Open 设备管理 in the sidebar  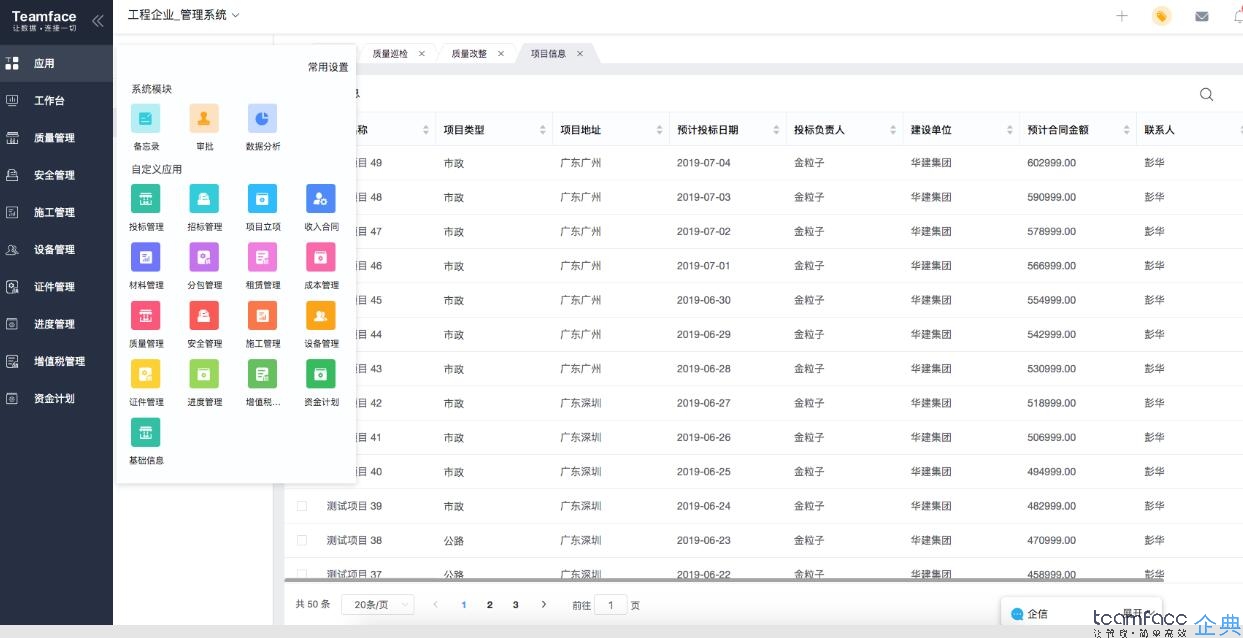click(56, 249)
